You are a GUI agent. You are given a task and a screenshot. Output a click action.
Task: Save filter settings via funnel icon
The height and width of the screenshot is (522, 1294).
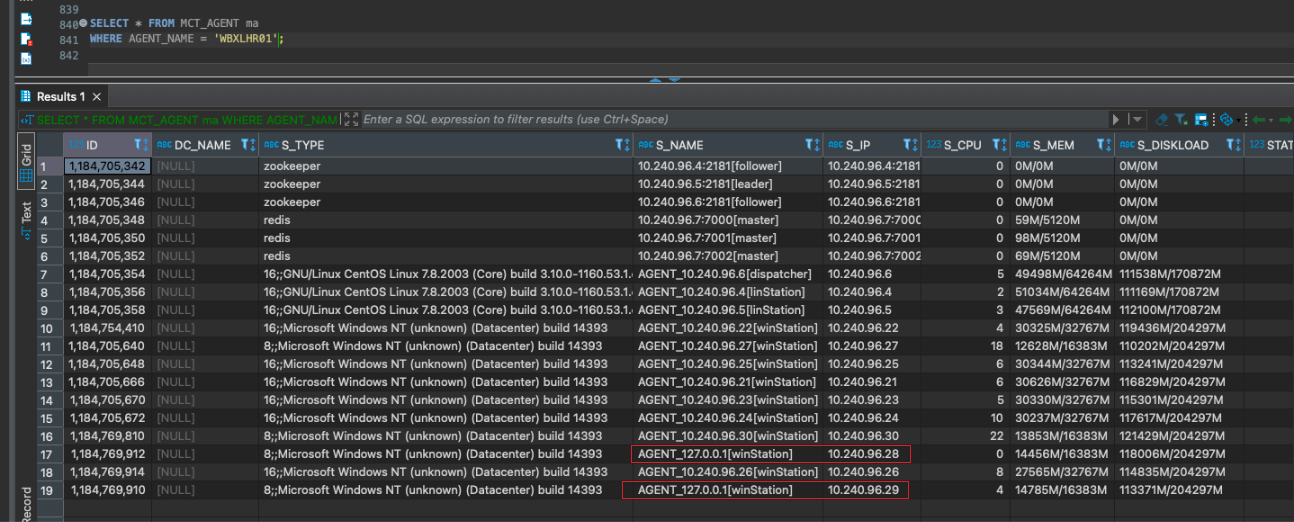click(1182, 119)
